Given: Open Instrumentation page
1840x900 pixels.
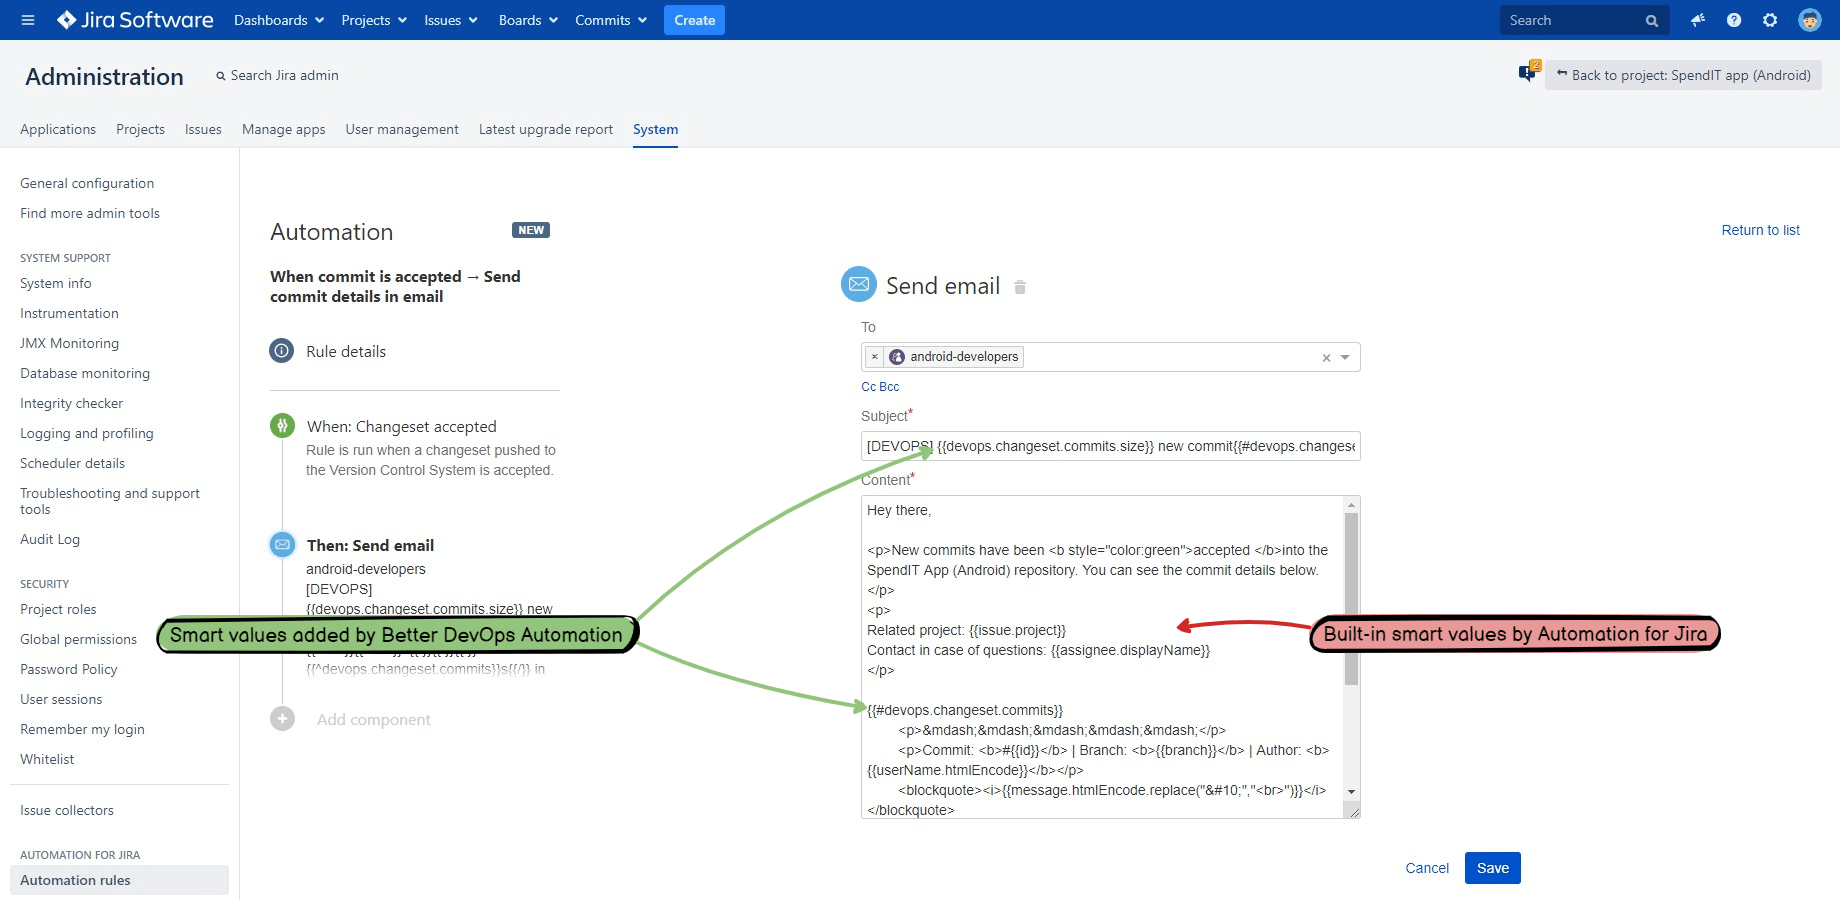Looking at the screenshot, I should [69, 313].
